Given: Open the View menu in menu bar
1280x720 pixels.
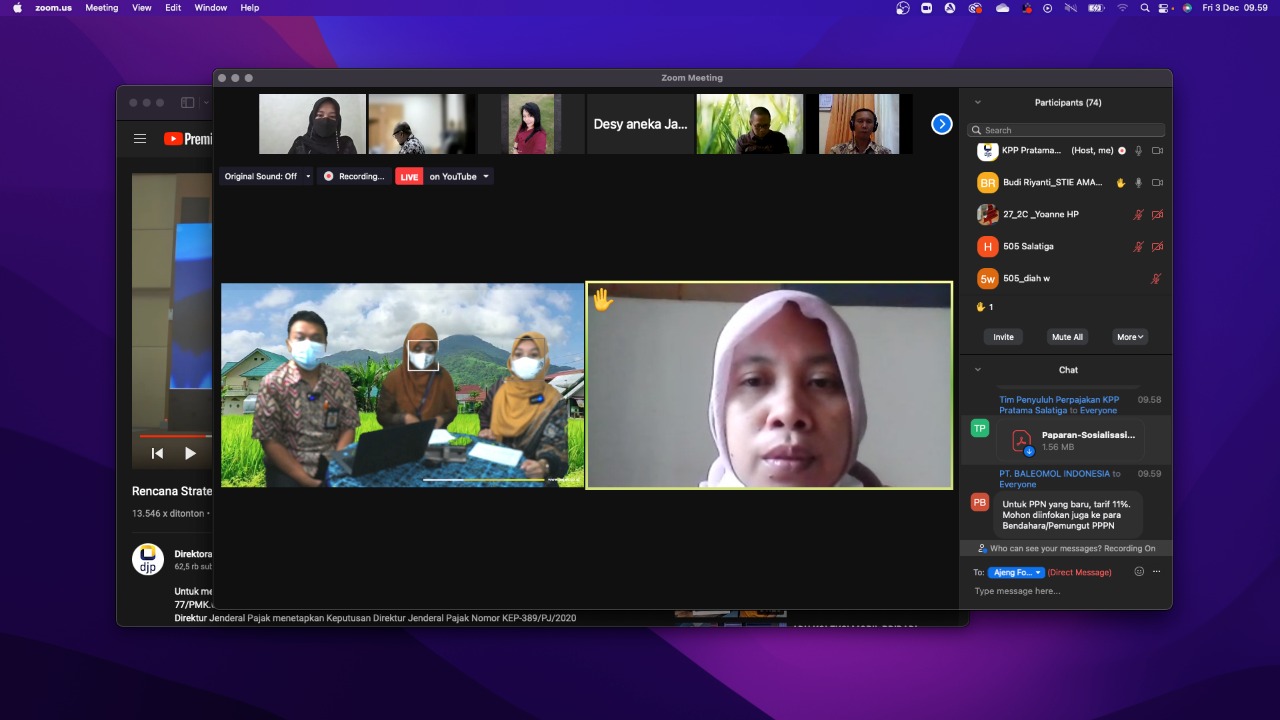Looking at the screenshot, I should pos(142,8).
